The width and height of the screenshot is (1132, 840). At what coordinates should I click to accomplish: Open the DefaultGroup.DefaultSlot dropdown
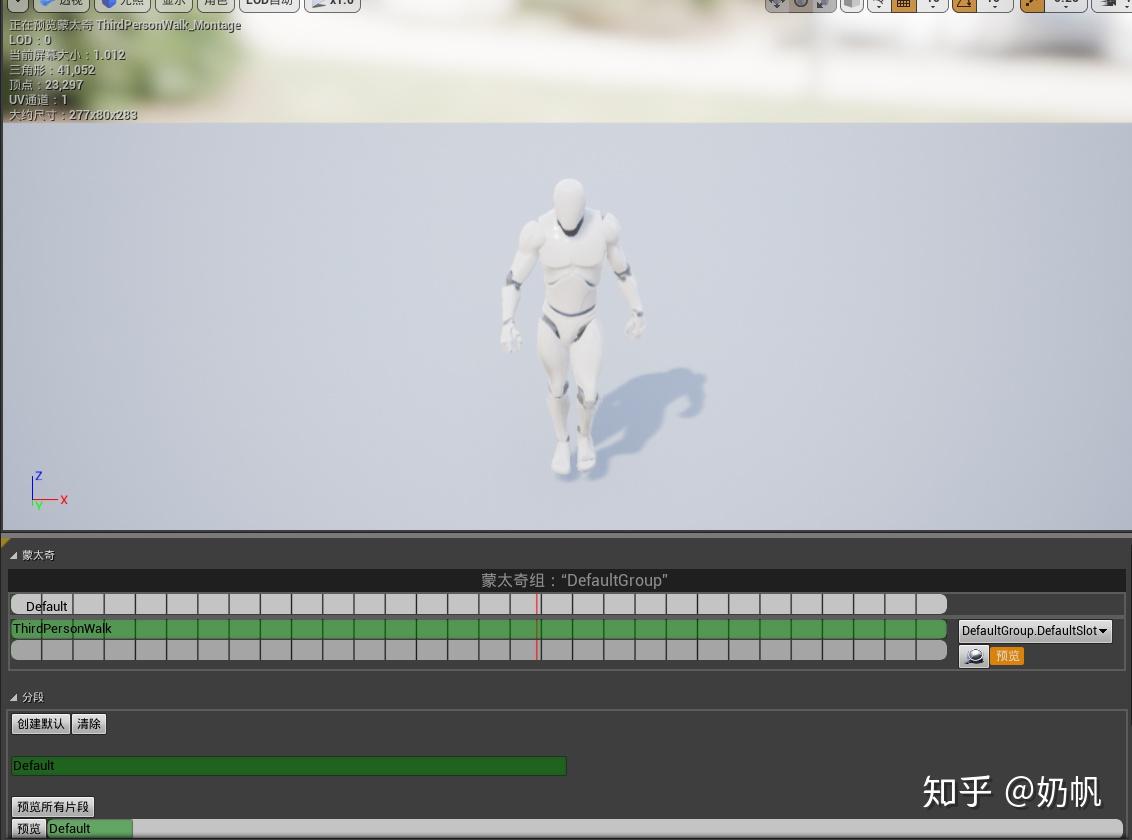[x=1034, y=631]
